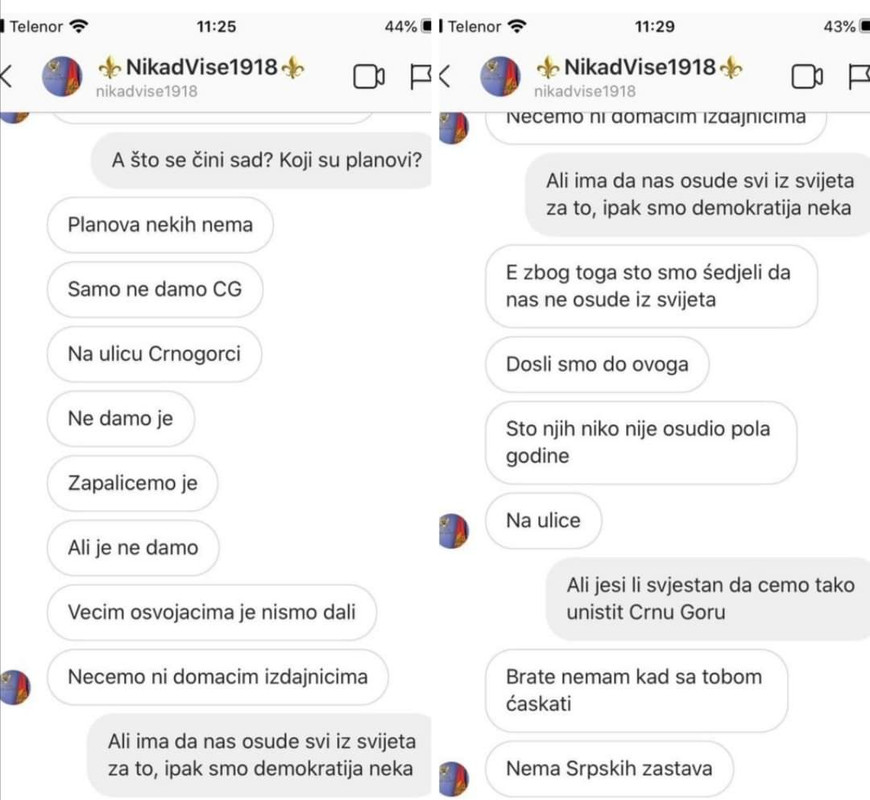Viewport: 870px width, 800px height.
Task: Tap the flag icon in right chat header
Action: [x=859, y=77]
